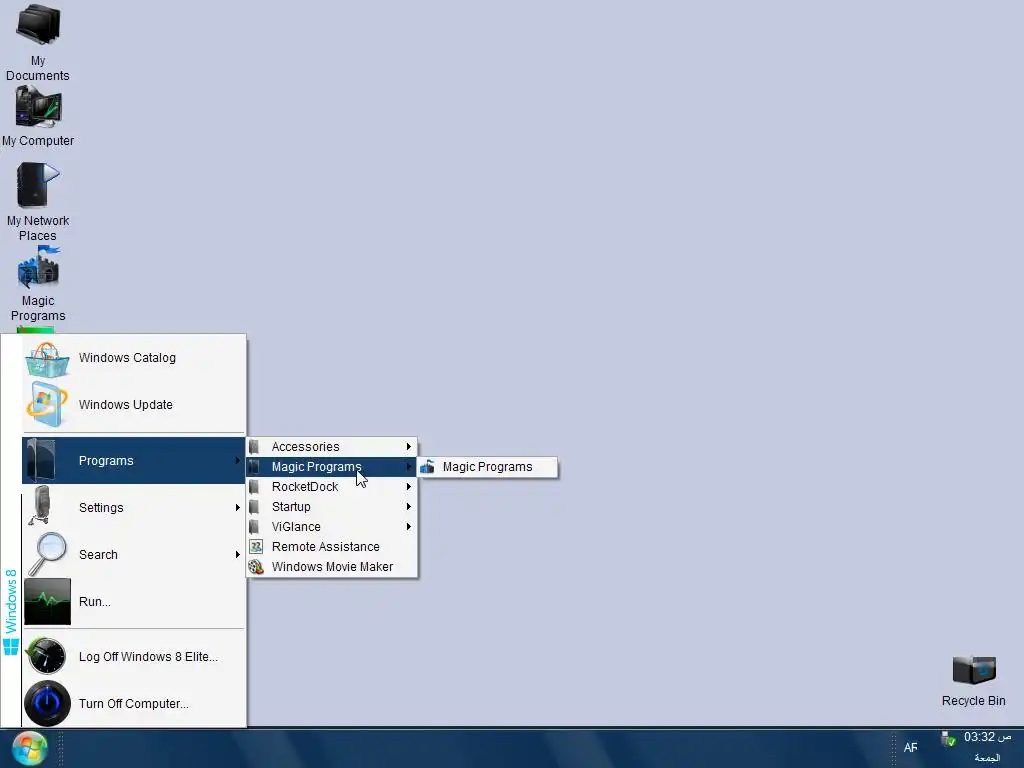
Task: Select the Recycle Bin desktop icon
Action: pyautogui.click(x=974, y=681)
